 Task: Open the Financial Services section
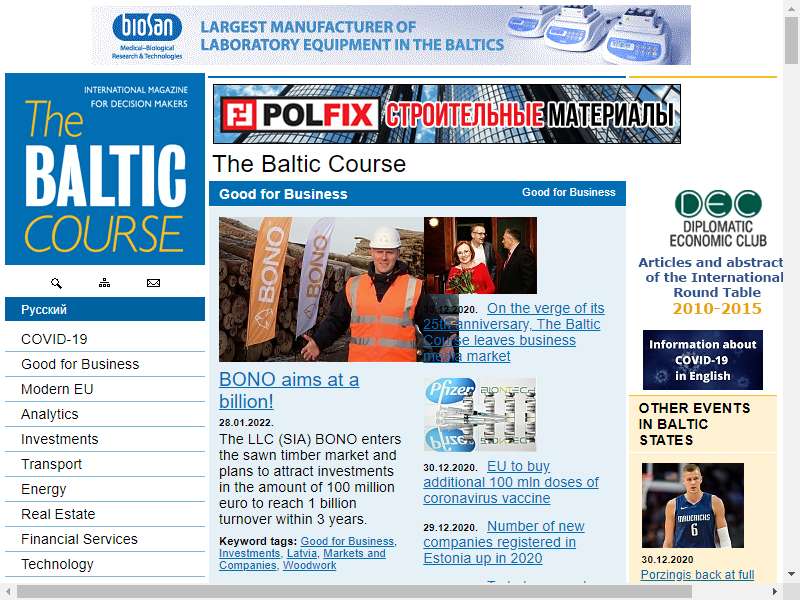105,539
